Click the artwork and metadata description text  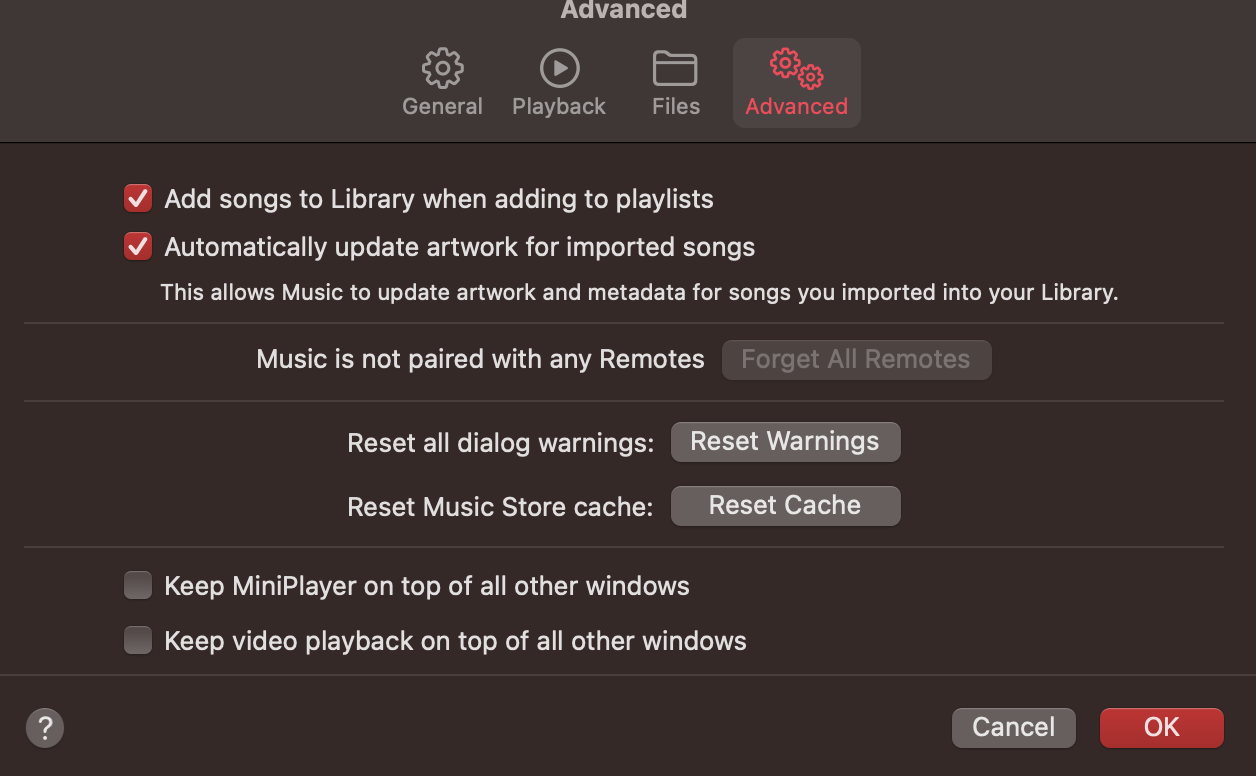(639, 293)
